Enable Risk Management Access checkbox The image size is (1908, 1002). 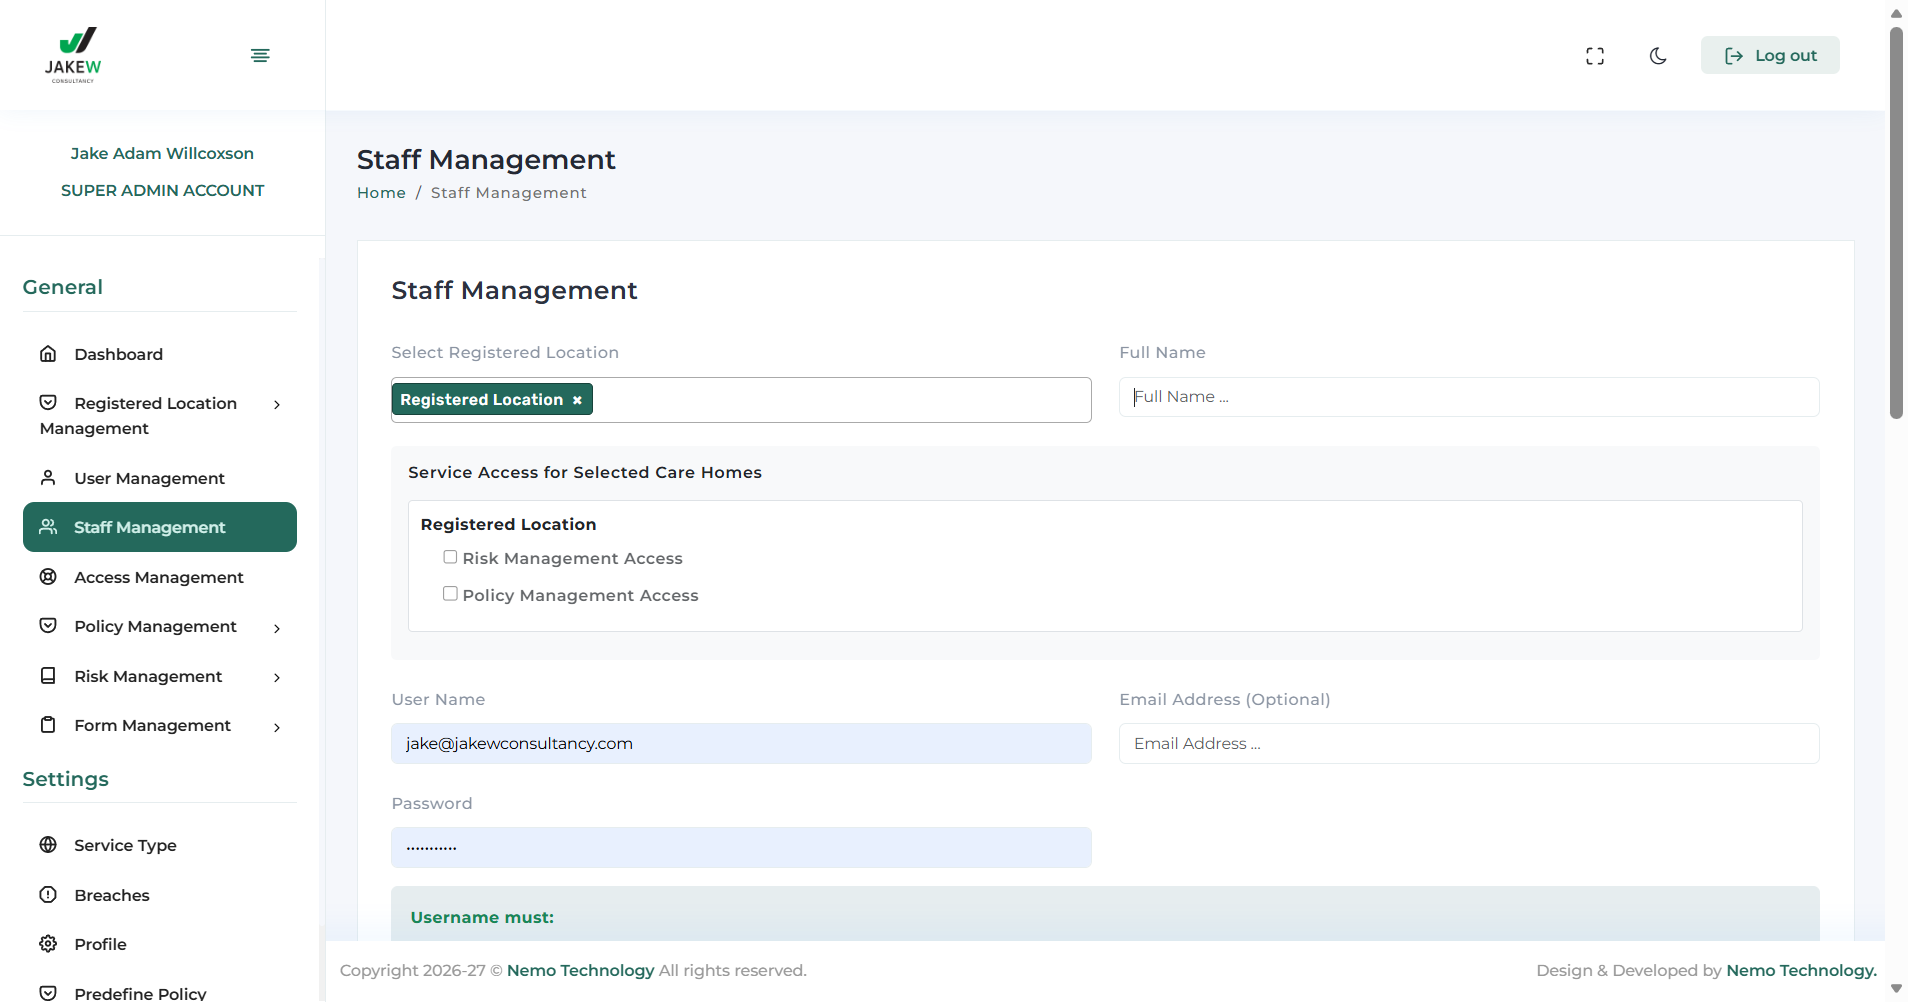450,557
